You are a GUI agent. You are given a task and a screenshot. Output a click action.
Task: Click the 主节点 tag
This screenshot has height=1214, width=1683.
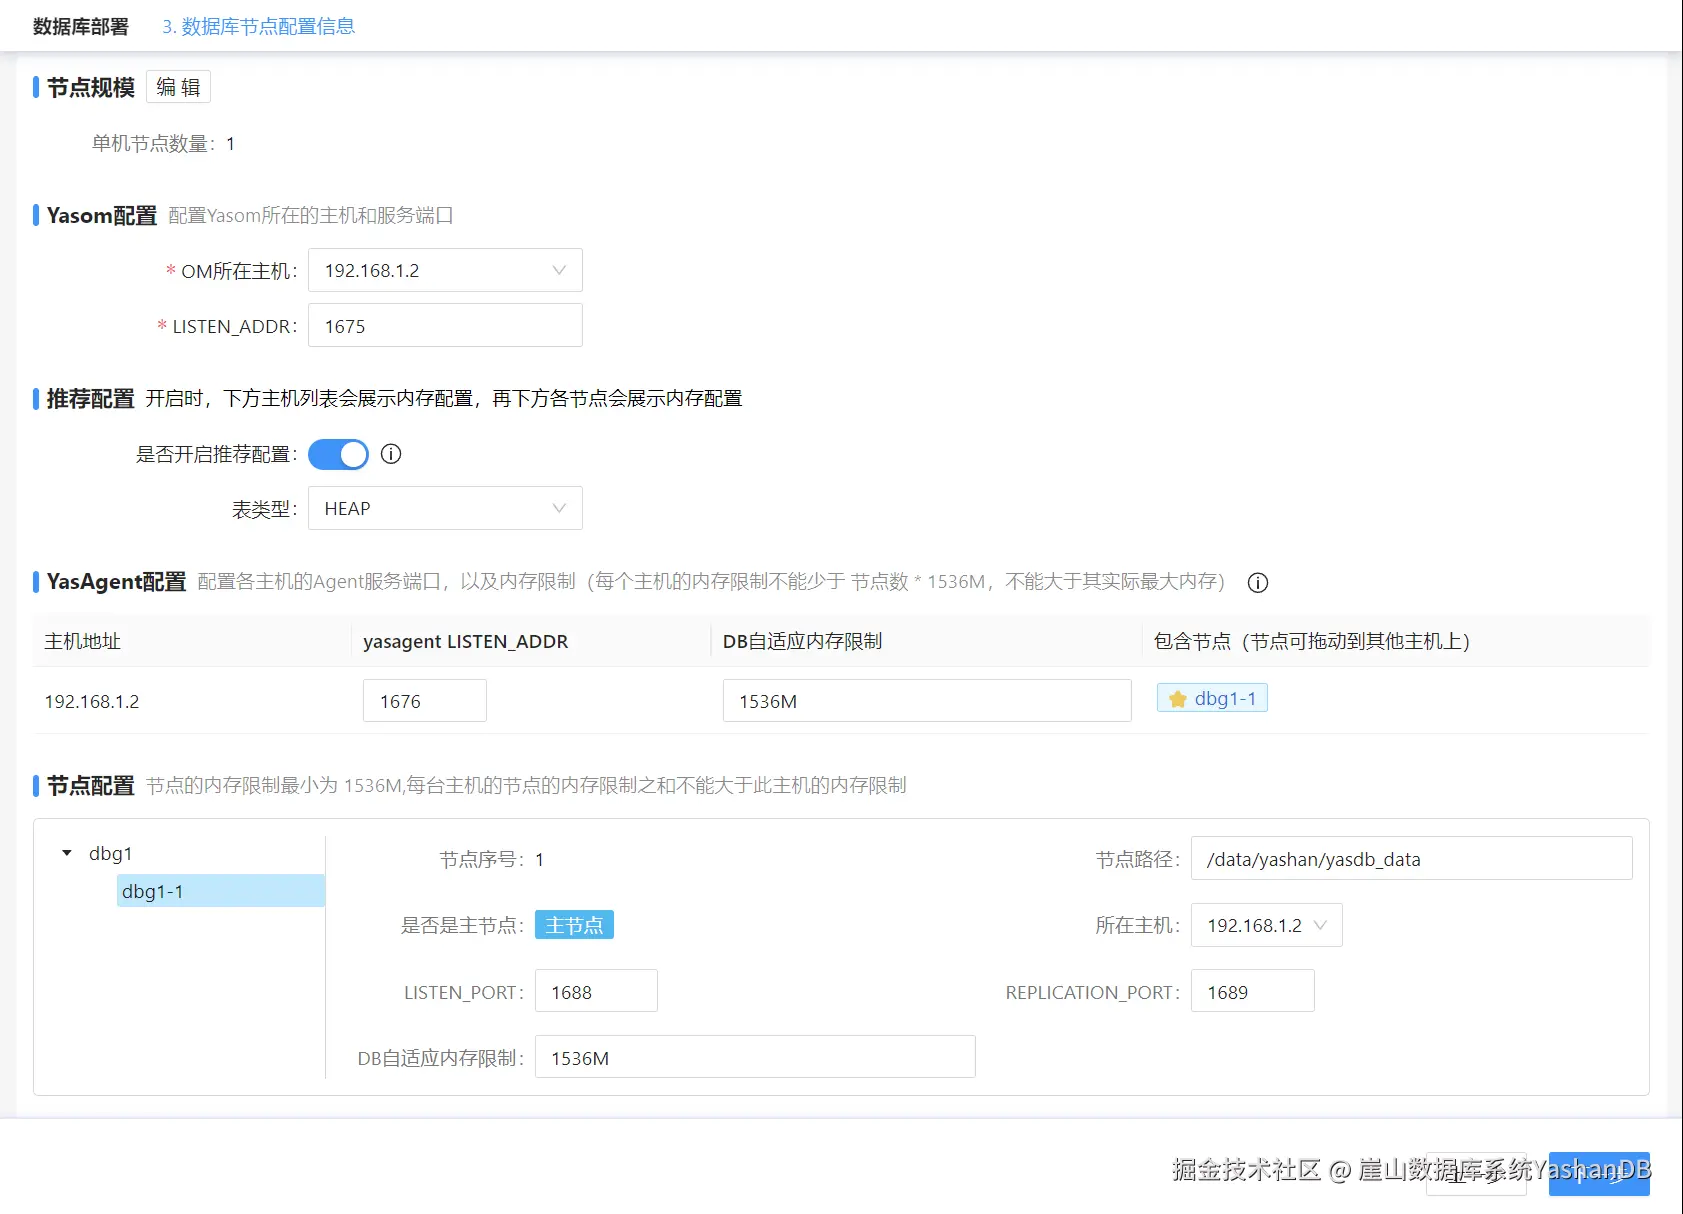pyautogui.click(x=574, y=925)
